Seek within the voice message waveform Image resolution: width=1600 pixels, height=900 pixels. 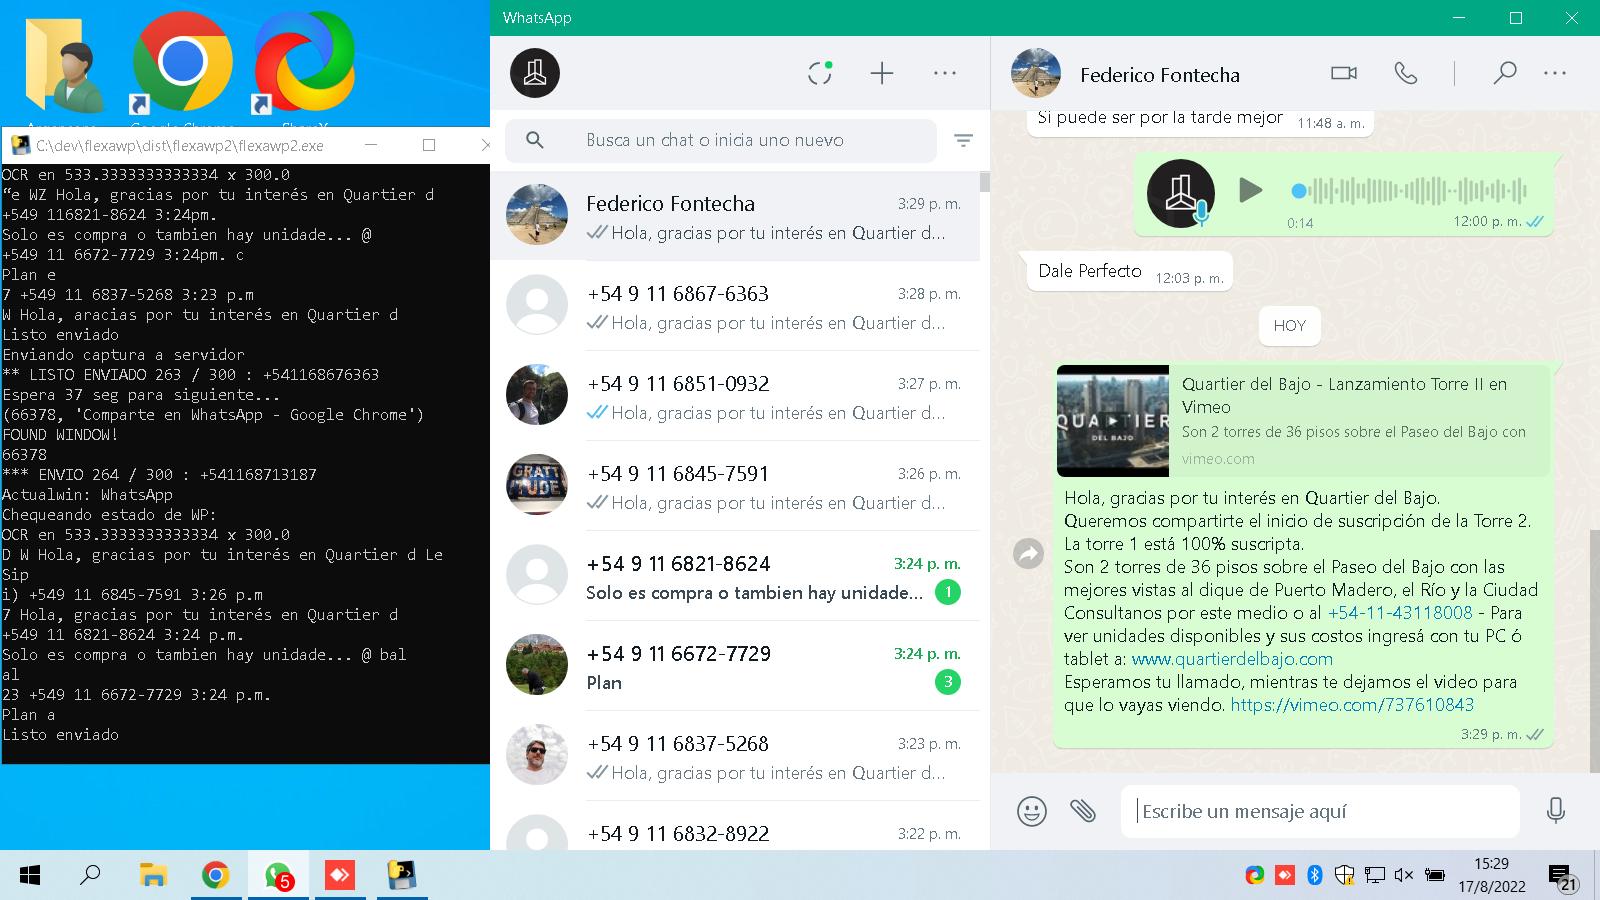pyautogui.click(x=1410, y=190)
